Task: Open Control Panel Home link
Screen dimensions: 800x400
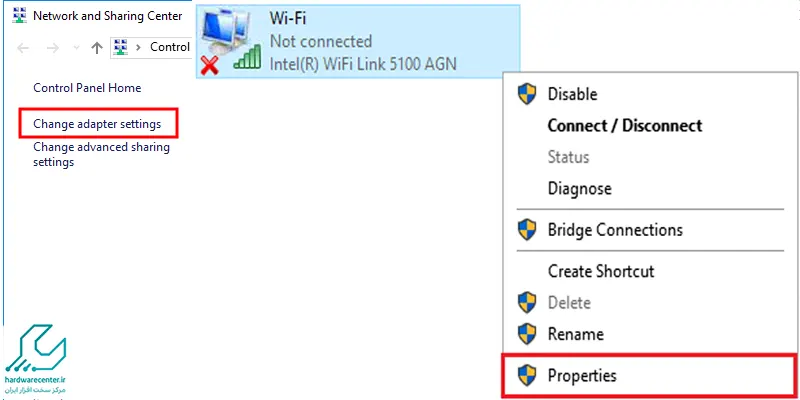Action: point(87,88)
